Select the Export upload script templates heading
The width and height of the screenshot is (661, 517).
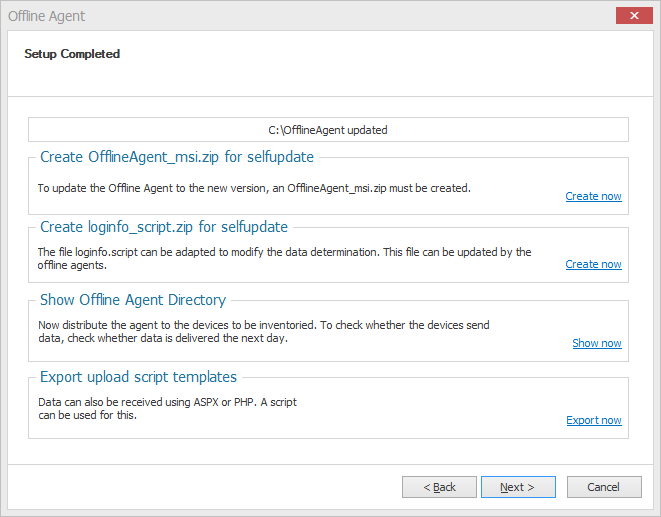138,377
